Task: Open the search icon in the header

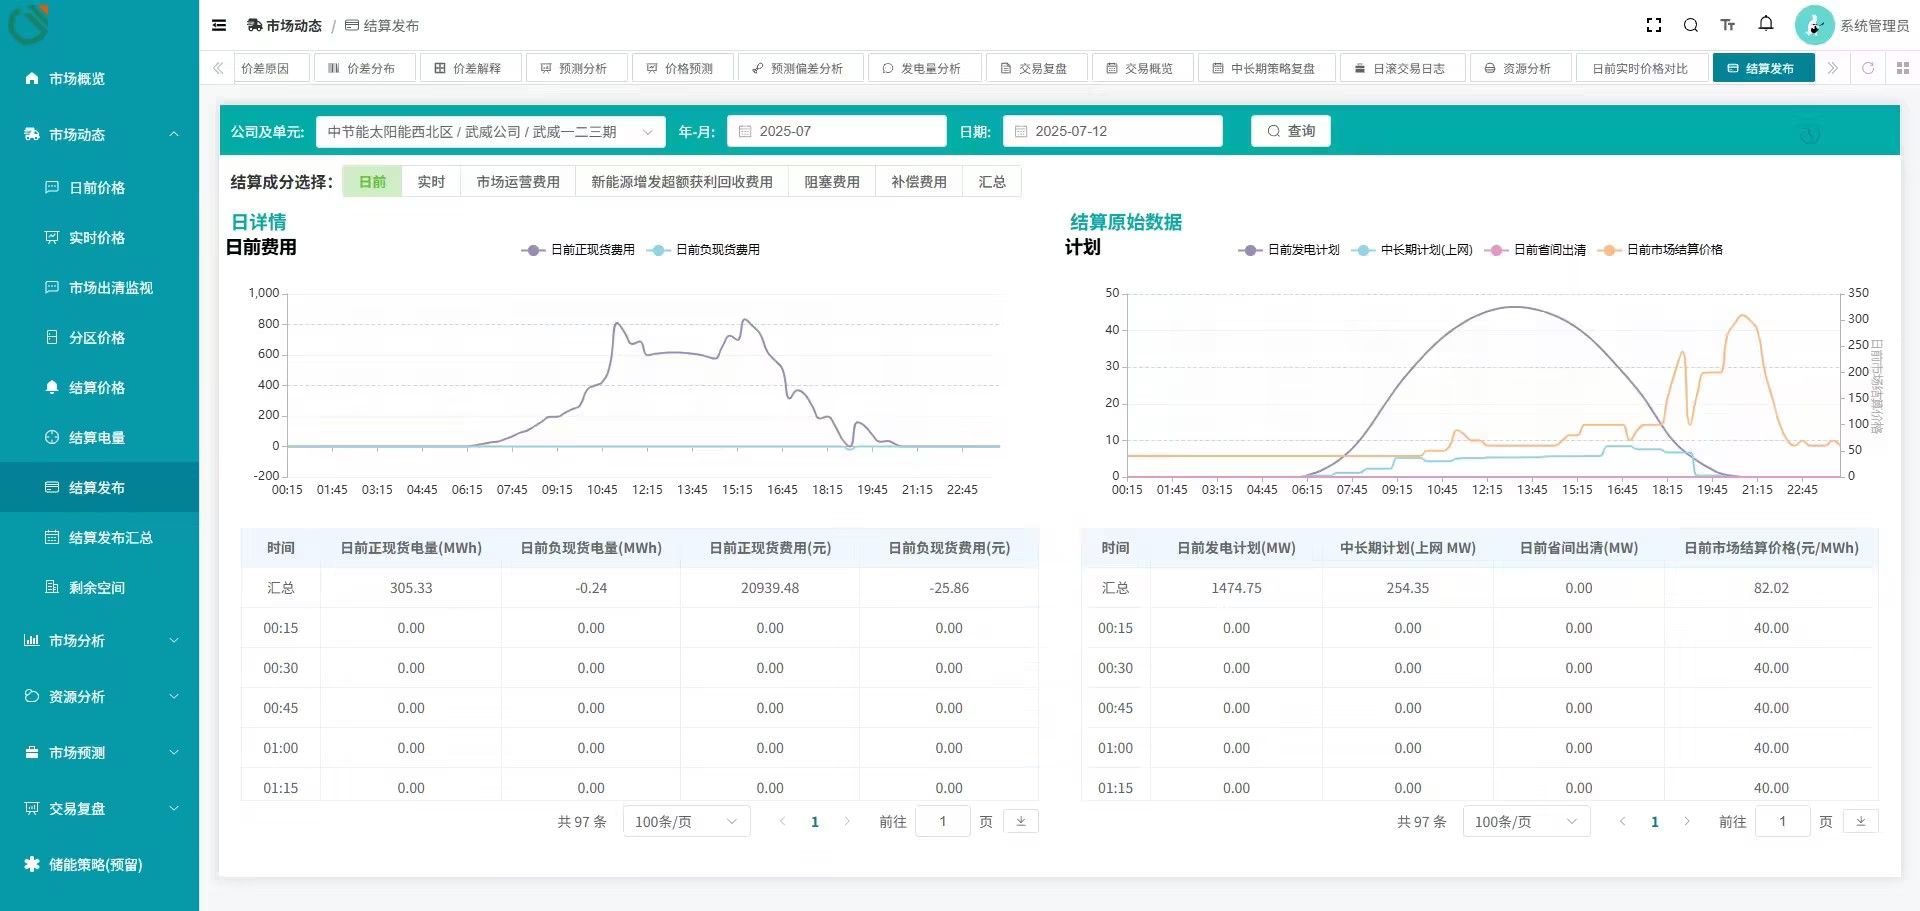Action: tap(1691, 26)
